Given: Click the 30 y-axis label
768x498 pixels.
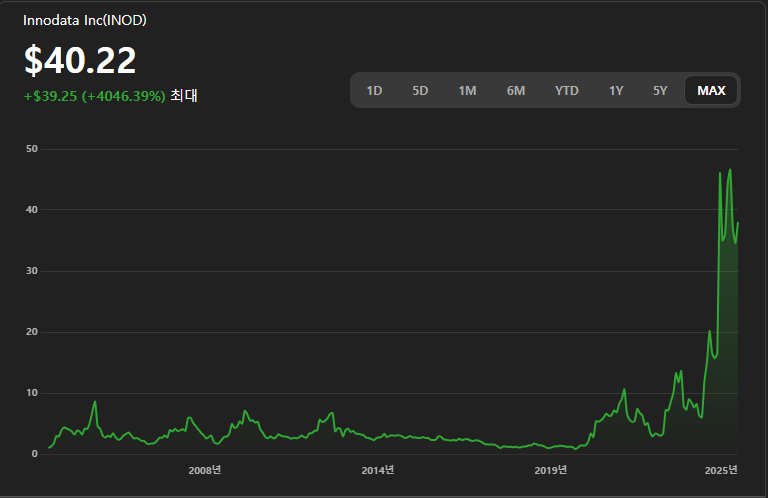Looking at the screenshot, I should coord(32,271).
